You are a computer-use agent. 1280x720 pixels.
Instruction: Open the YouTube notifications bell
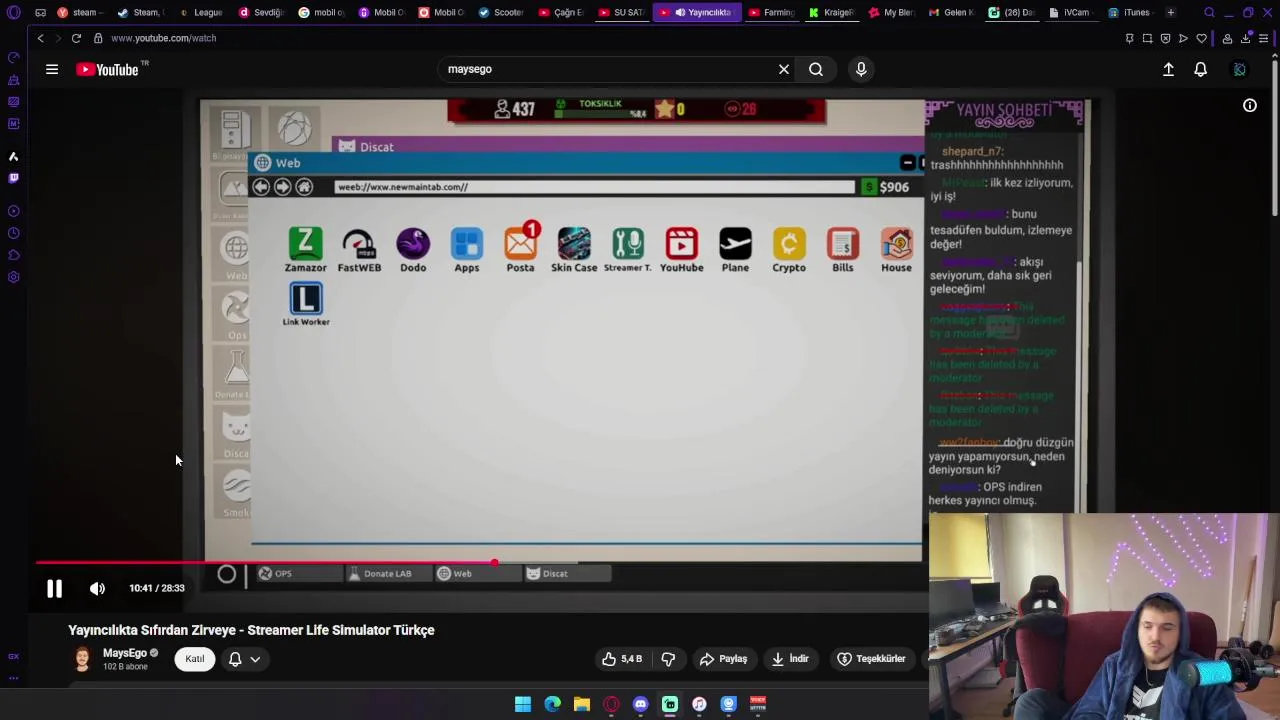1200,69
